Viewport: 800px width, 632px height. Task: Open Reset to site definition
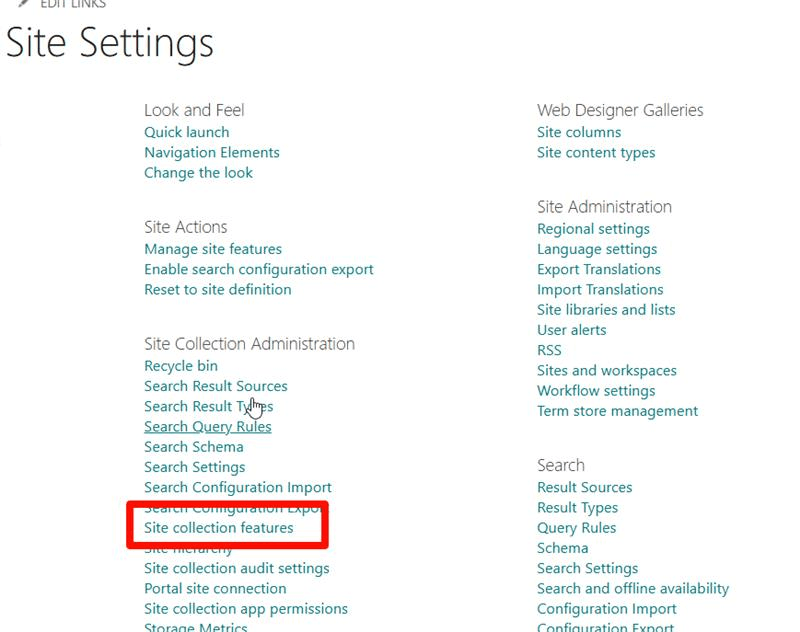(219, 289)
